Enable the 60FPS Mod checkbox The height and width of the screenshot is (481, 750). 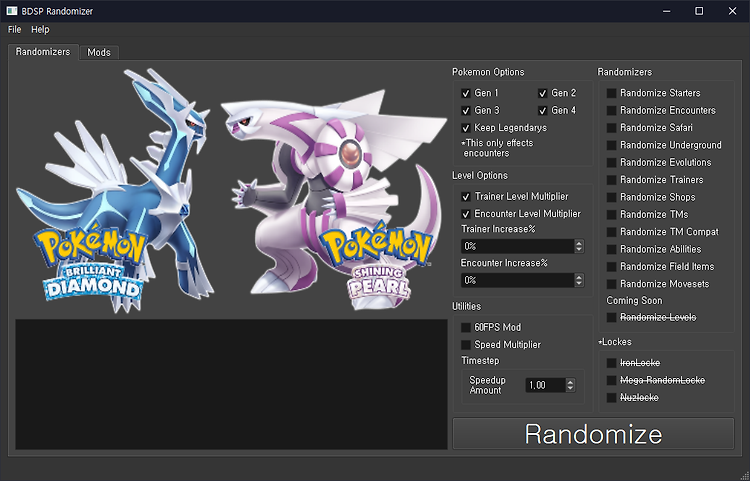click(466, 328)
